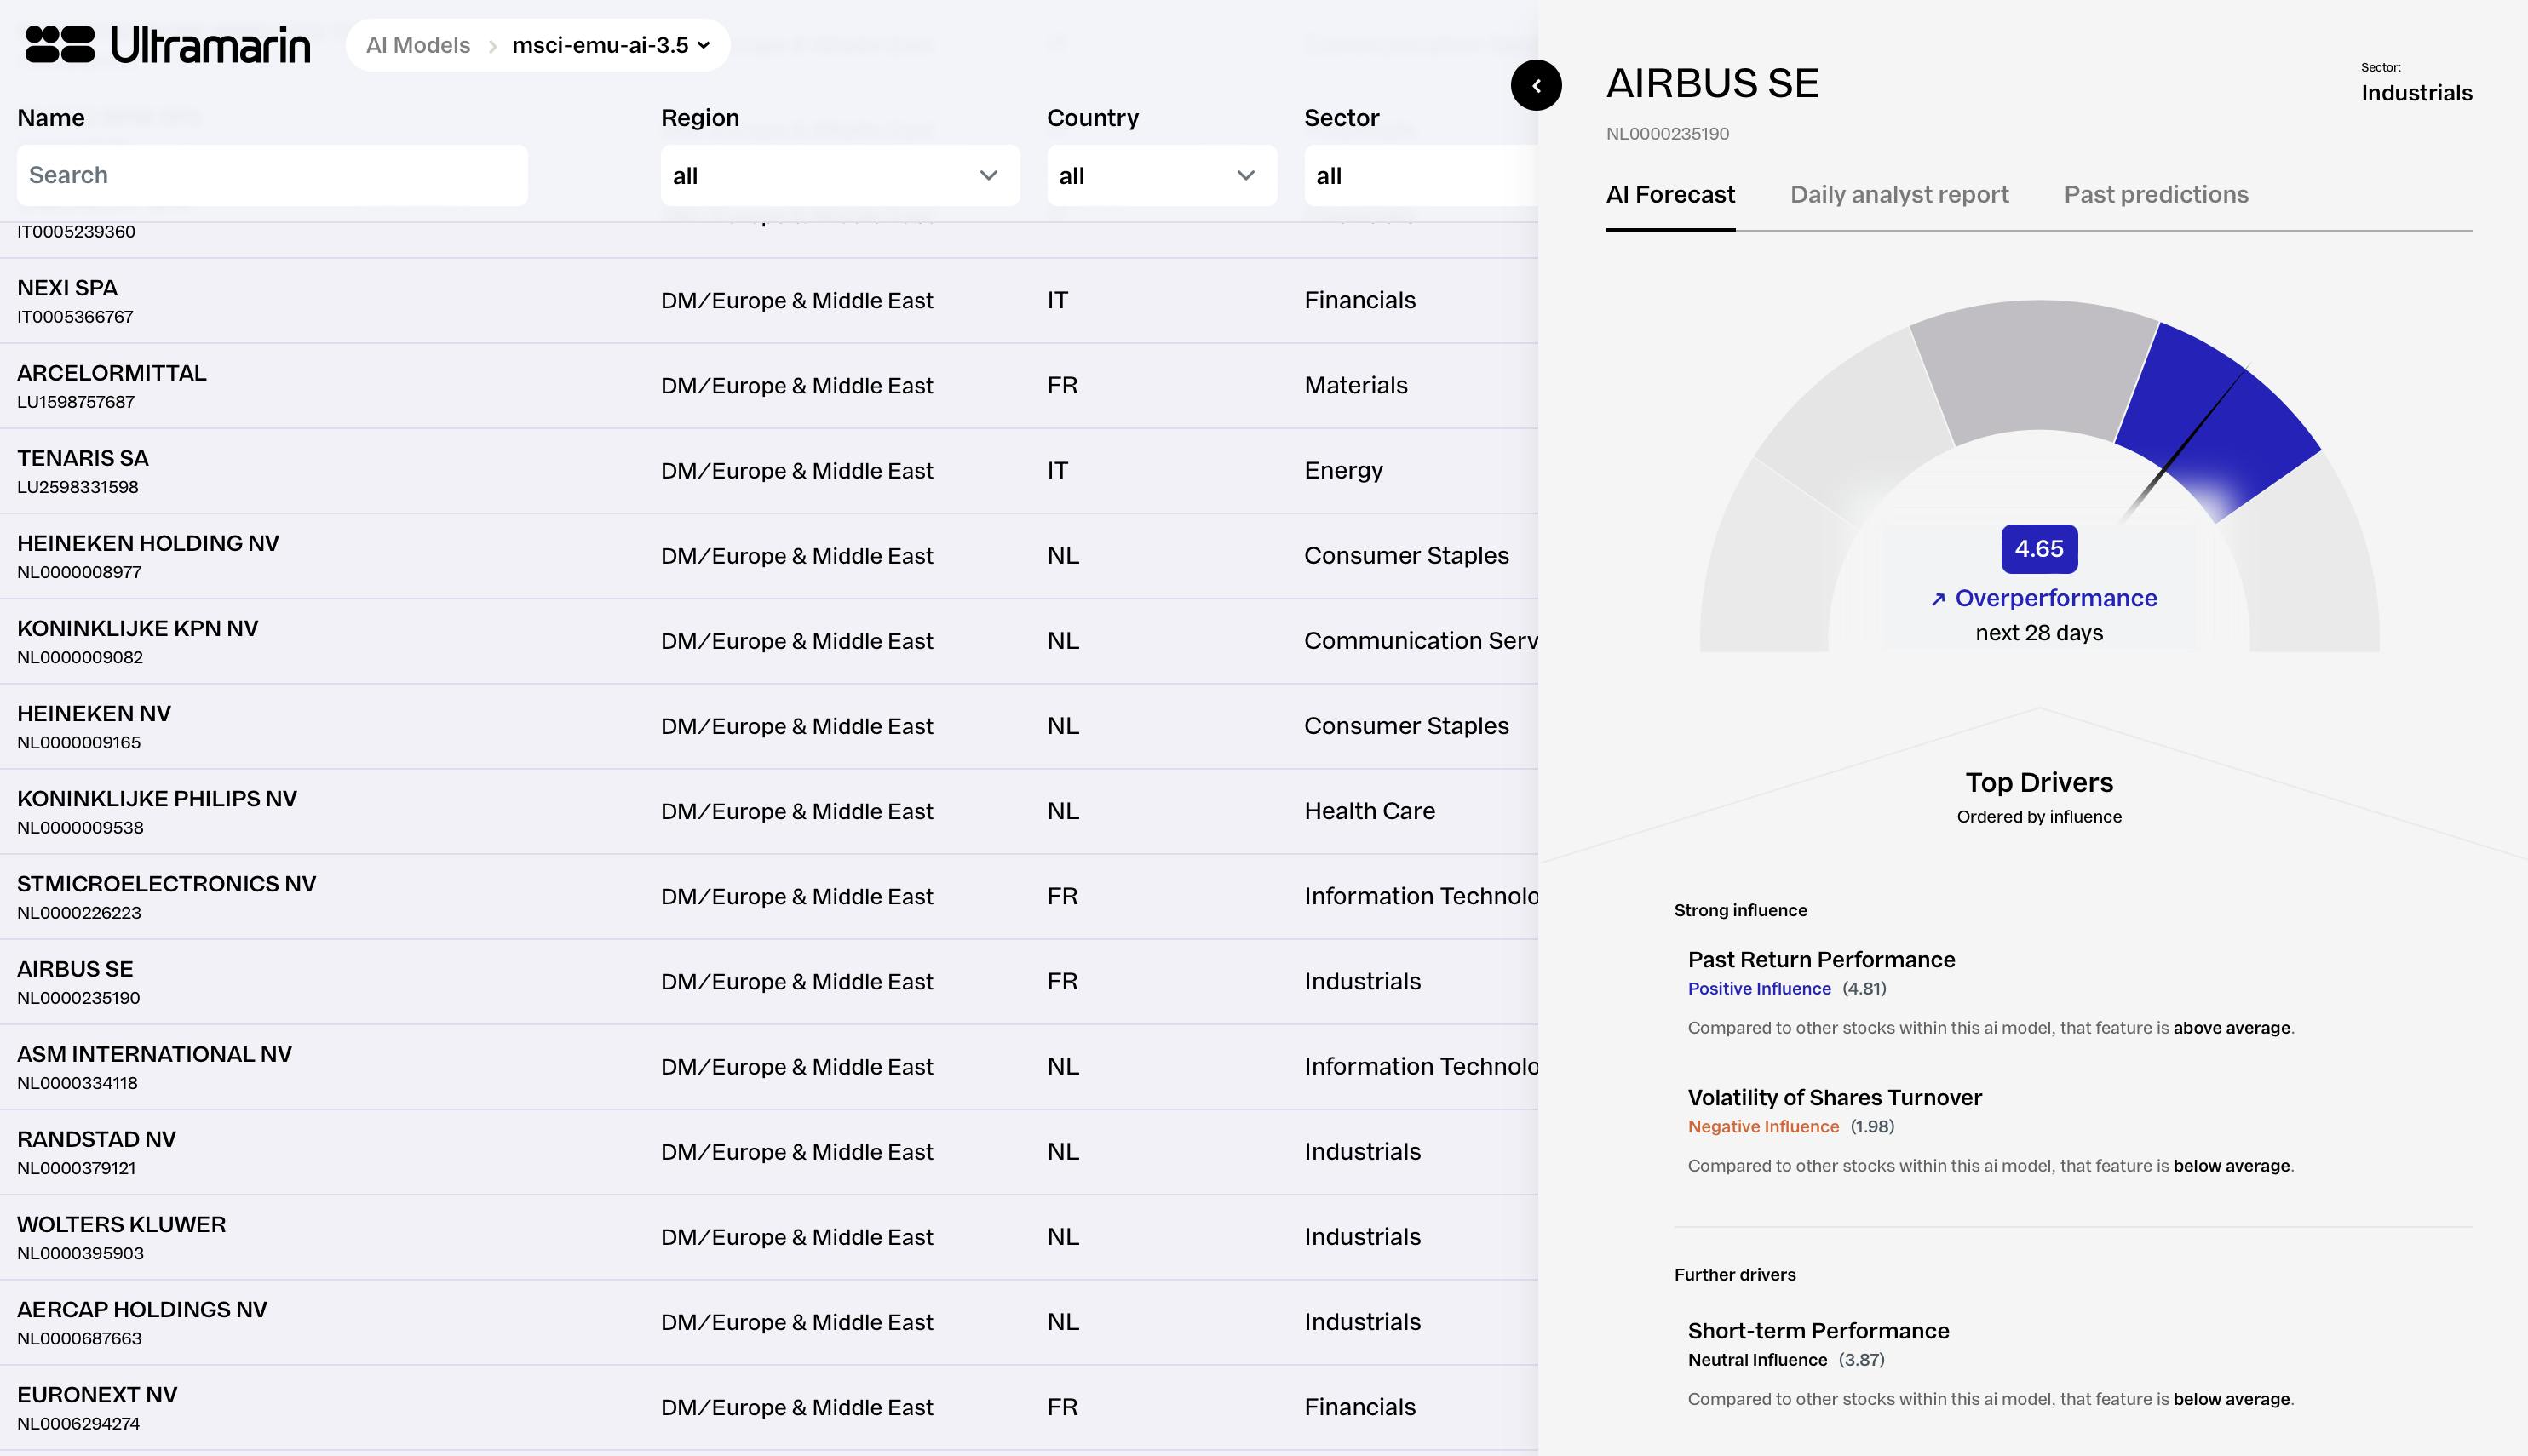The width and height of the screenshot is (2528, 1456).
Task: Click the Name search field
Action: (x=272, y=175)
